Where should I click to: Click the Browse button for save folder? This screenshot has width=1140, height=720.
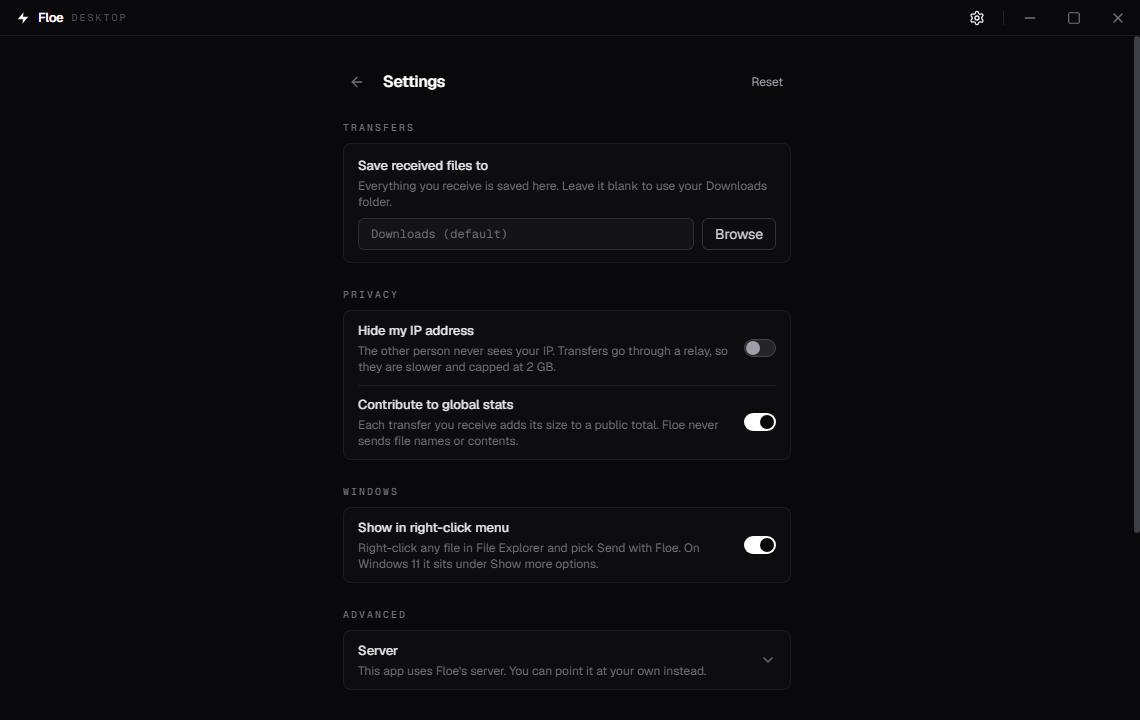pyautogui.click(x=738, y=234)
